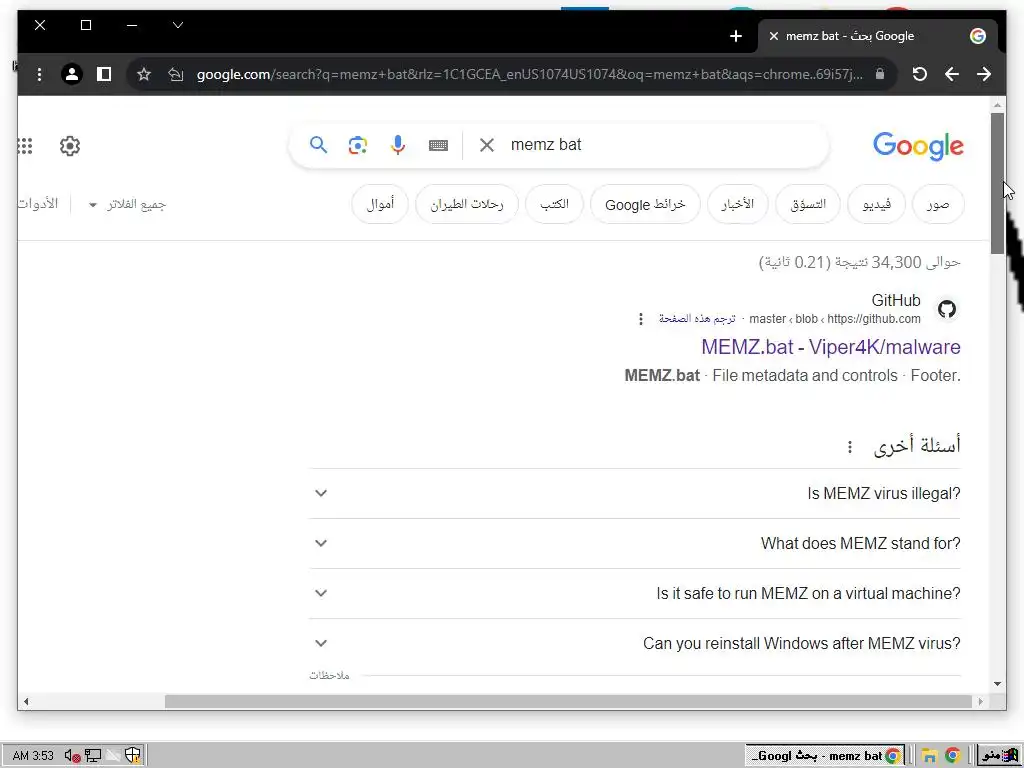Go forward with the right arrow

pyautogui.click(x=984, y=74)
